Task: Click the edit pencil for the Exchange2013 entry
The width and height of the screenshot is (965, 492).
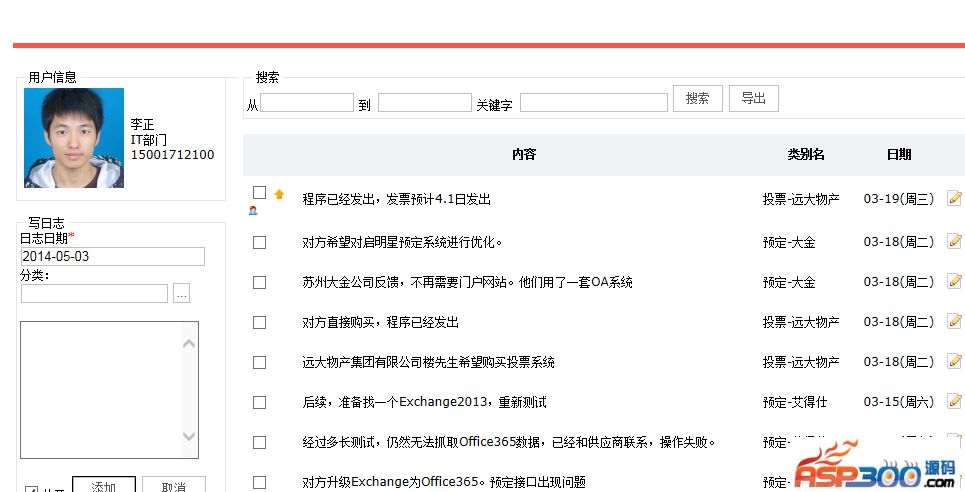Action: coord(954,402)
